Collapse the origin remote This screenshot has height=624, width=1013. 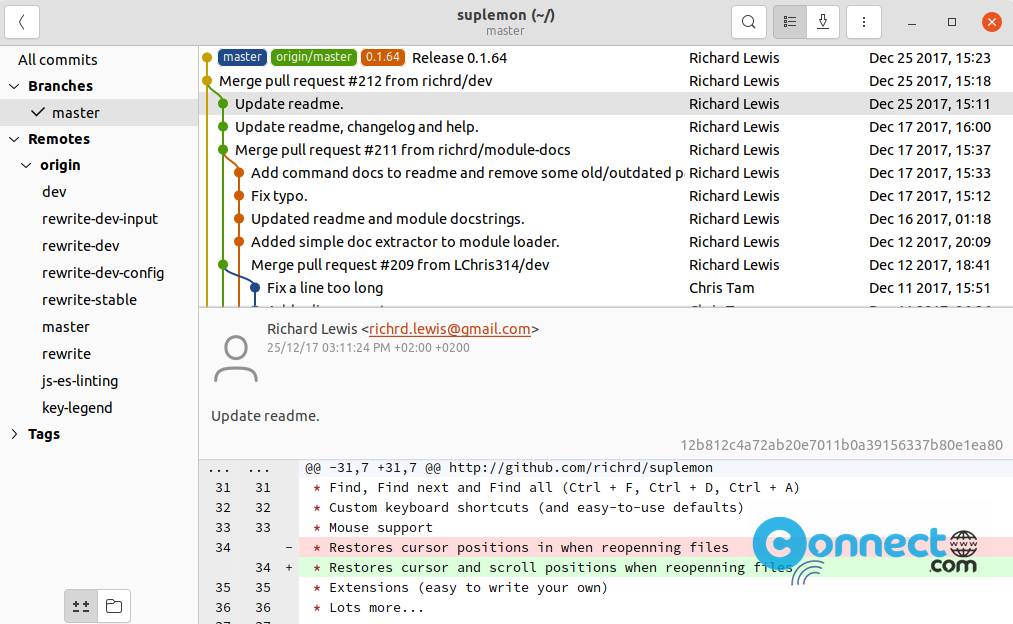point(26,165)
